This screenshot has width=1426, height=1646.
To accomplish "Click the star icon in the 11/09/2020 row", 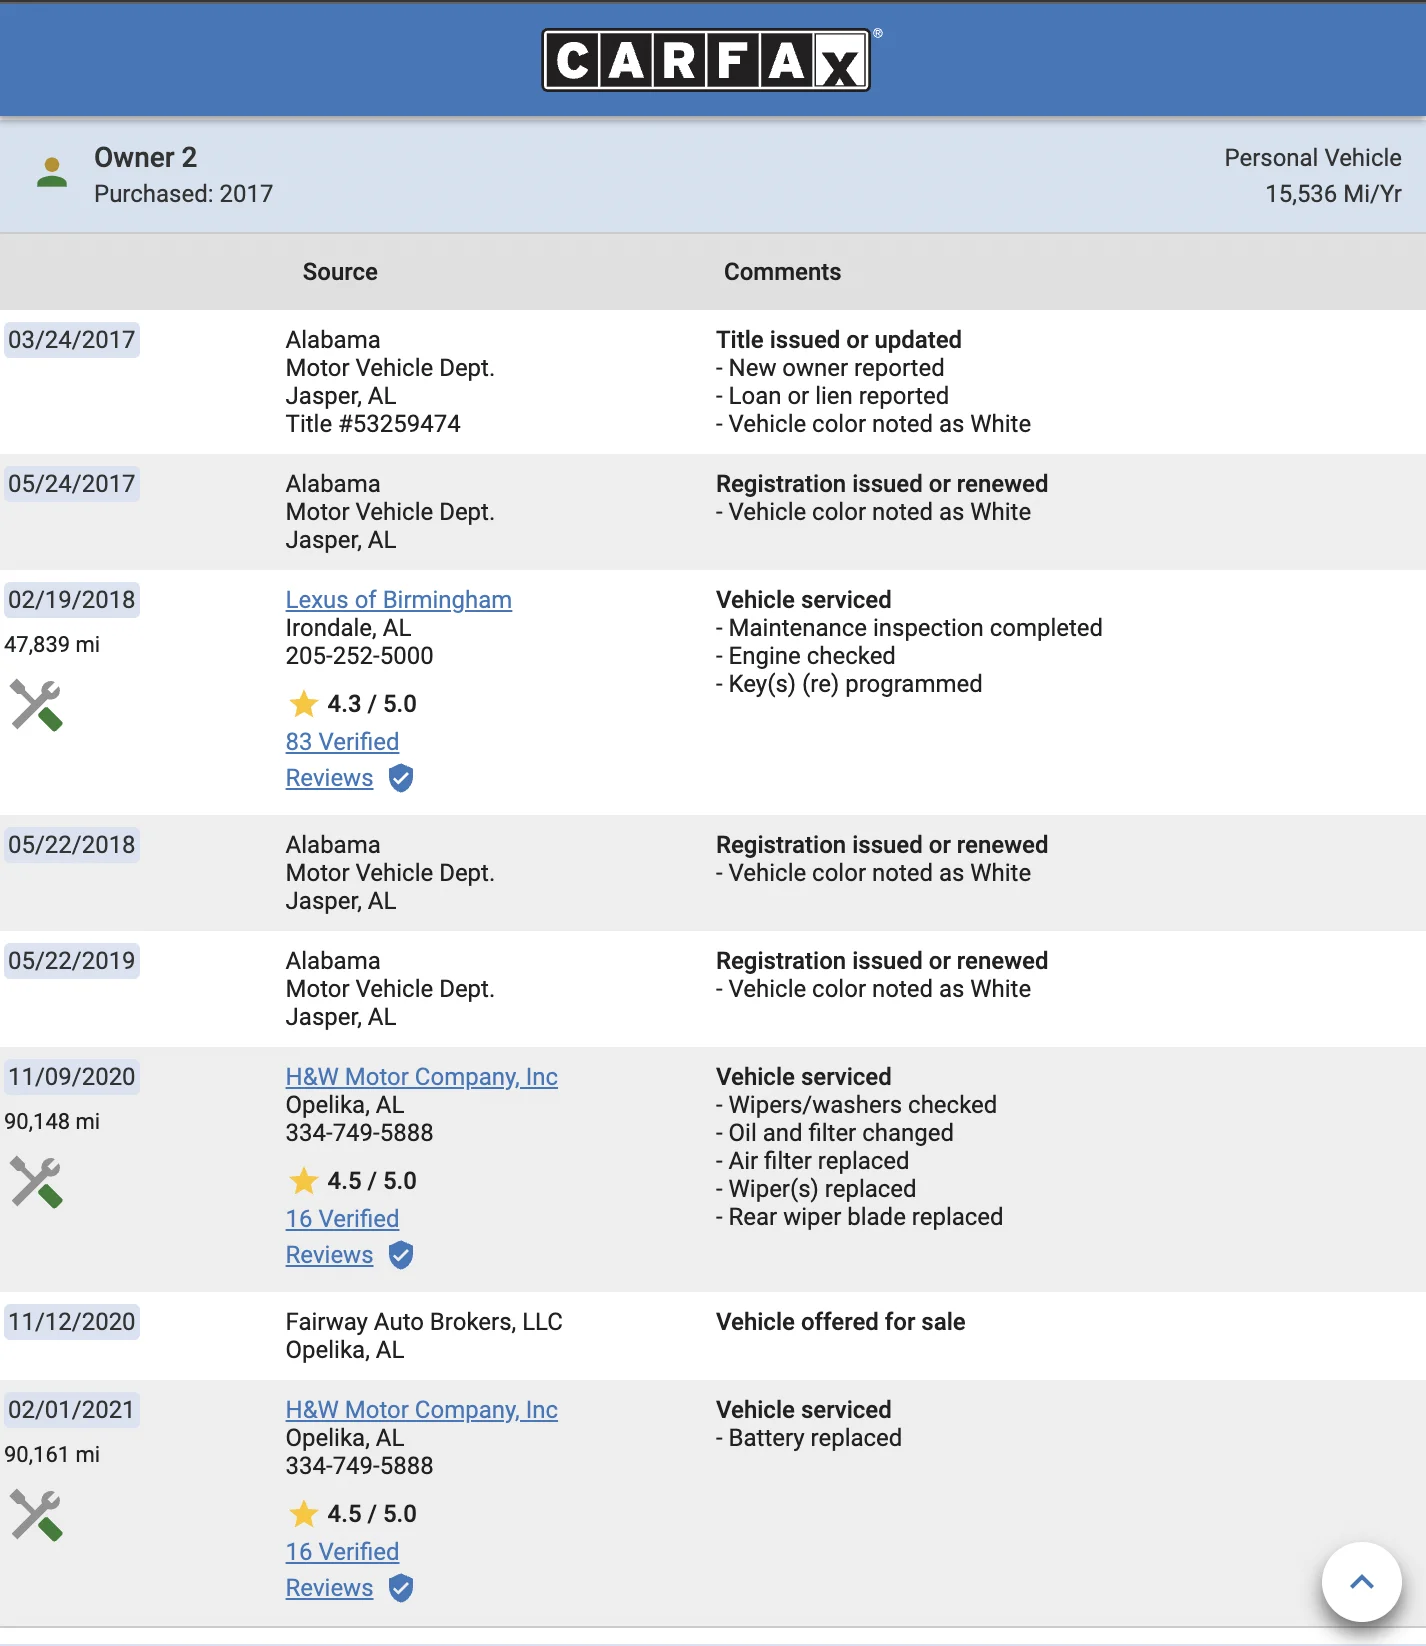I will click(x=303, y=1180).
